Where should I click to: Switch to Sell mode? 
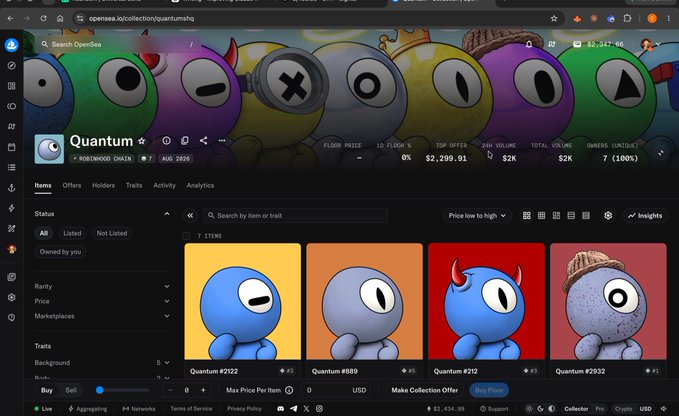pyautogui.click(x=71, y=390)
